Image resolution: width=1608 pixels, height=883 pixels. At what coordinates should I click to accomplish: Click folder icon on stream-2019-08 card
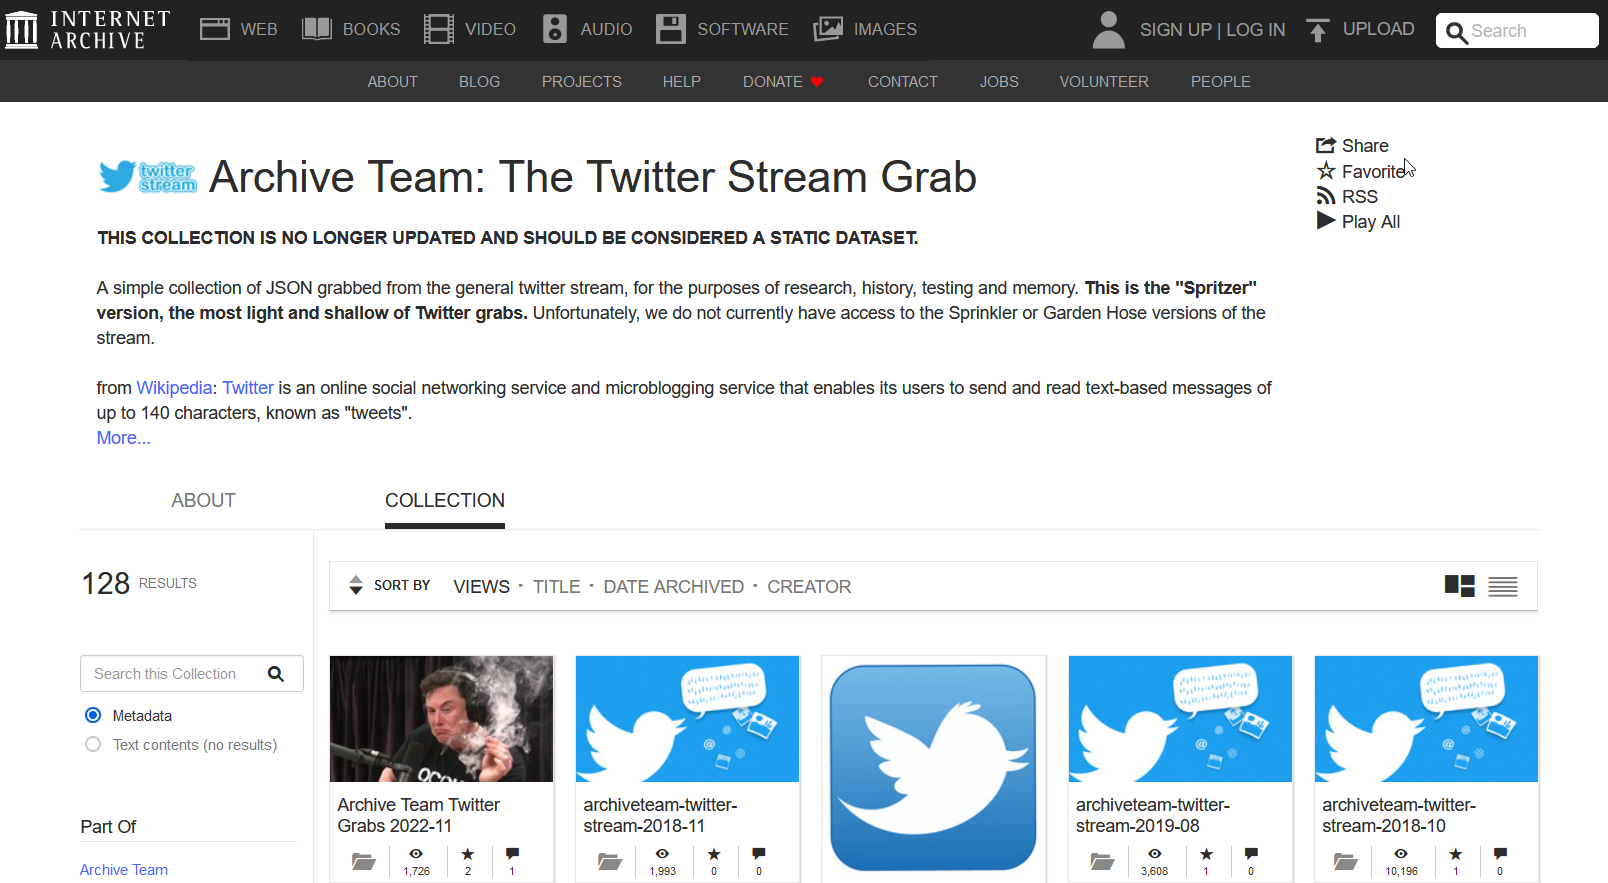click(1102, 861)
